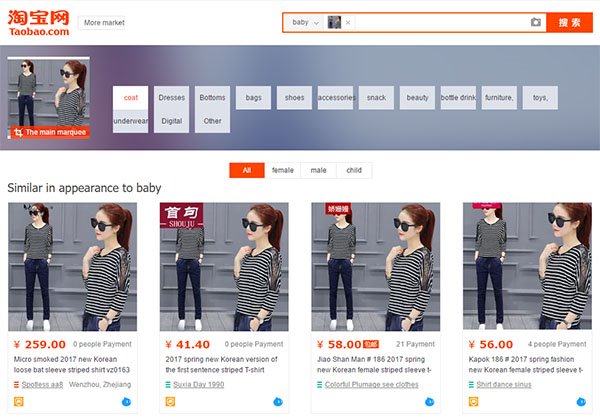
Task: Click the Taobao logo
Action: (x=38, y=20)
